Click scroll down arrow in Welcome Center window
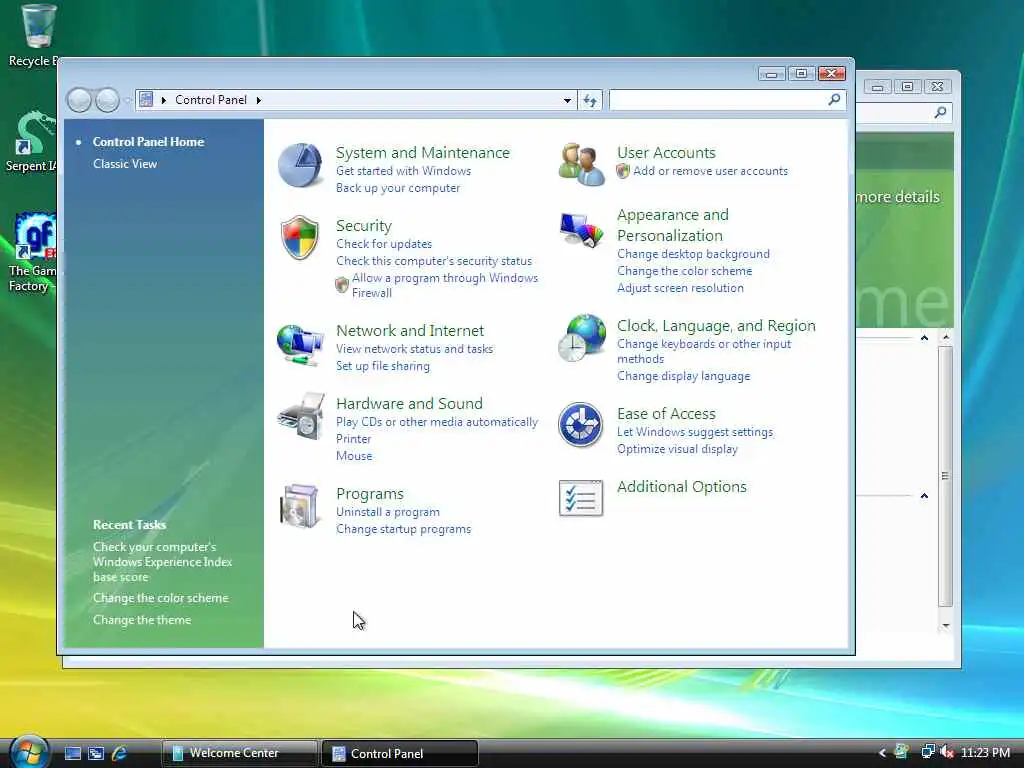Image resolution: width=1024 pixels, height=768 pixels. coord(946,626)
